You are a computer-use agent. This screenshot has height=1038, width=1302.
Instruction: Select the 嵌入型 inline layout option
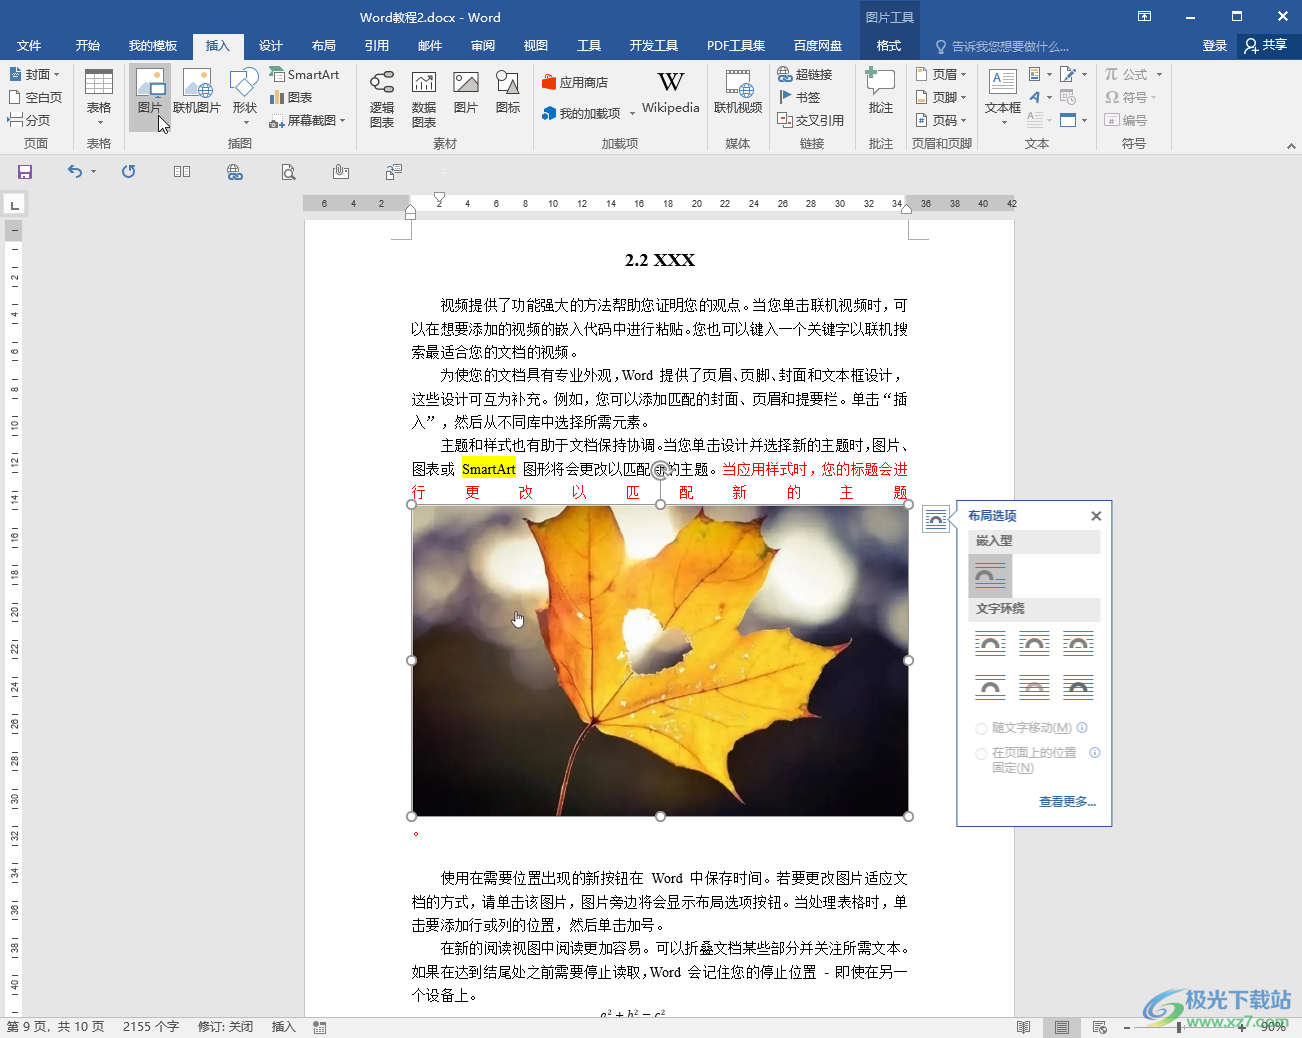(x=990, y=576)
